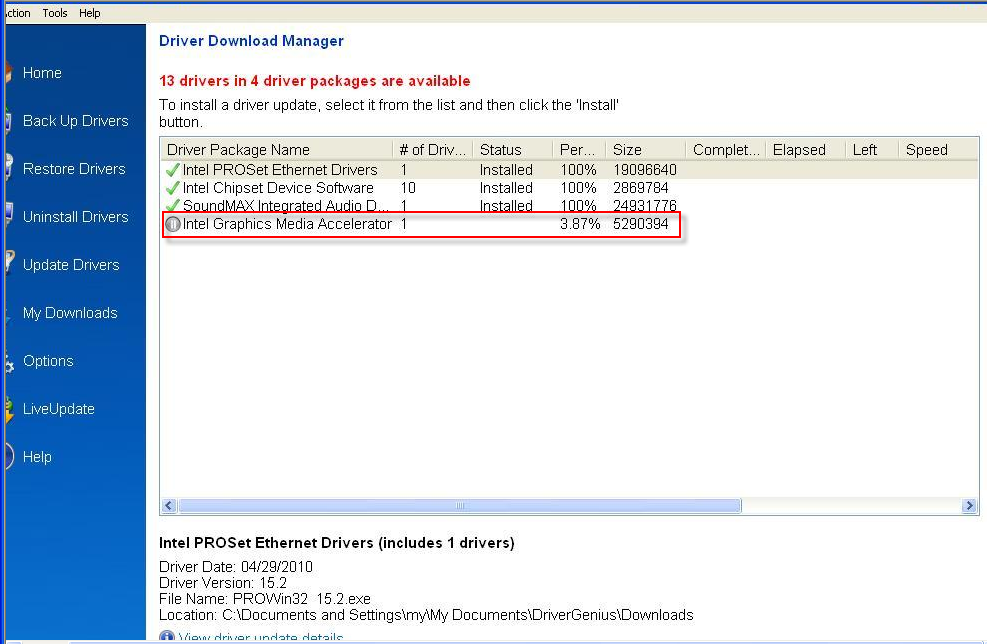This screenshot has width=987, height=644.
Task: Click the scrollbar left arrow
Action: pos(169,506)
